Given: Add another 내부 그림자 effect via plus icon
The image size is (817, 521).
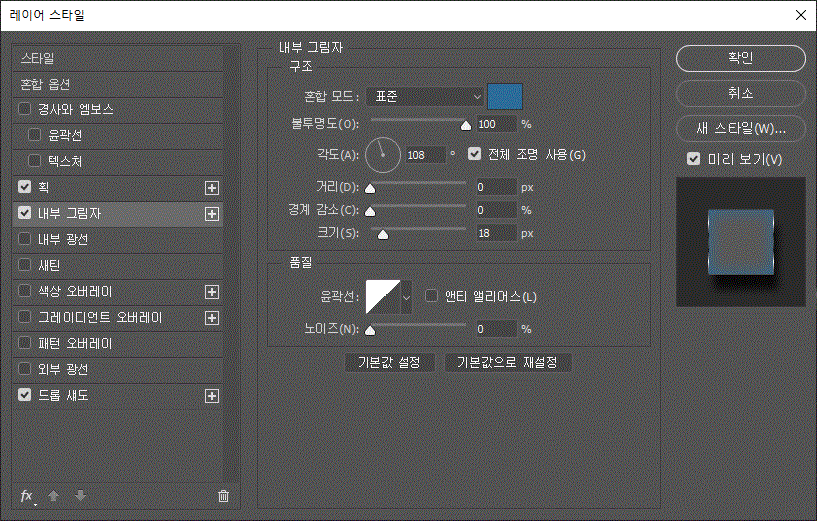Looking at the screenshot, I should [212, 214].
